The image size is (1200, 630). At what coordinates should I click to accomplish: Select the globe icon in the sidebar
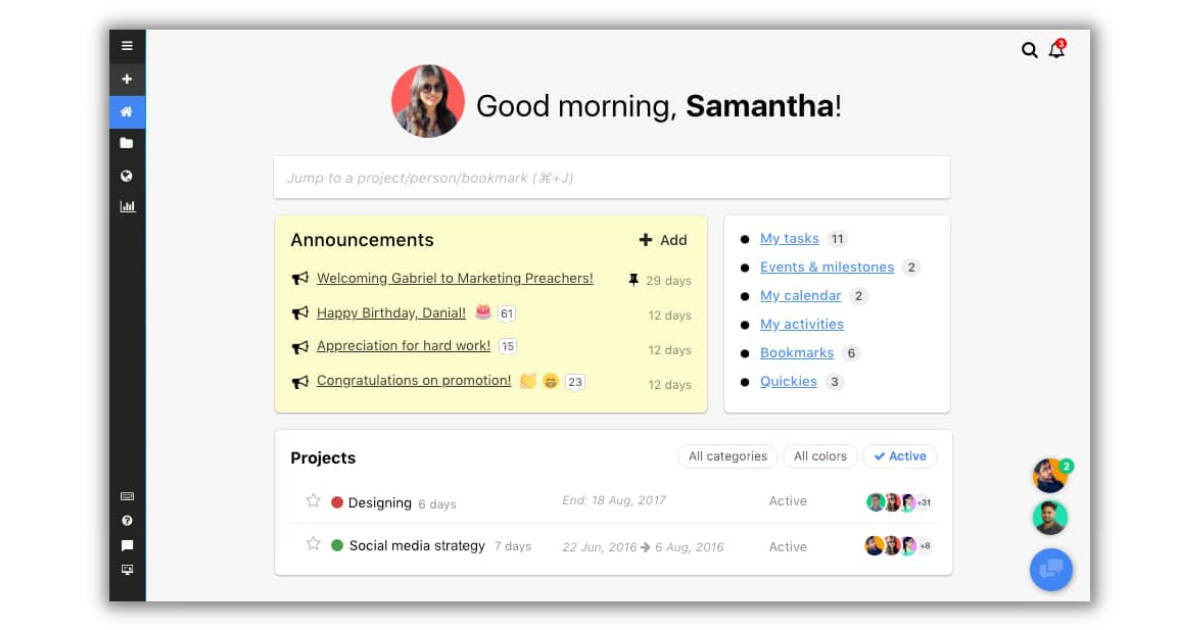click(x=126, y=175)
